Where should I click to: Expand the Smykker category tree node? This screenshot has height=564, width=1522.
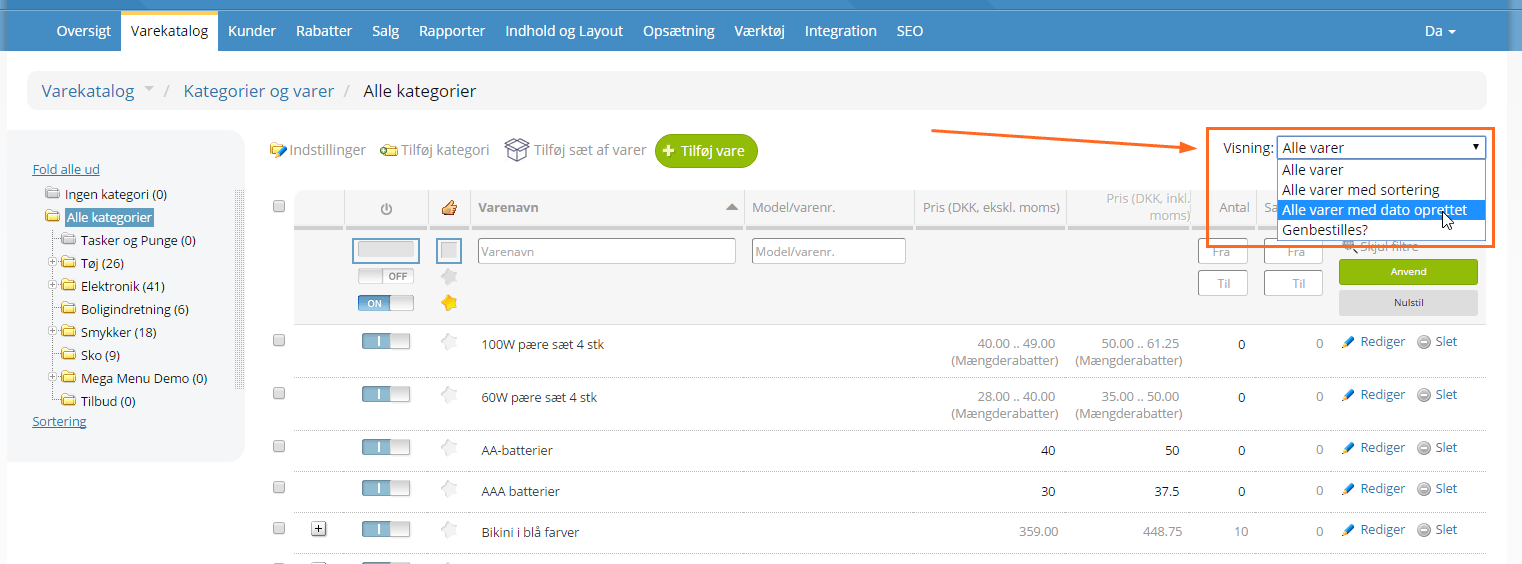click(52, 332)
